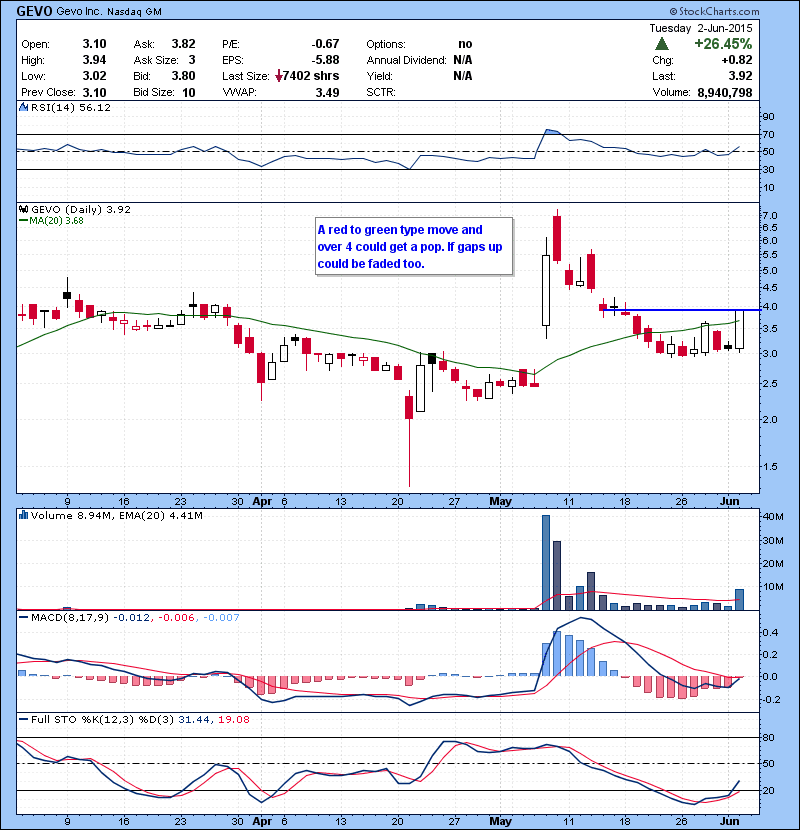
Task: Click the Volume value 8,940,798
Action: point(725,93)
